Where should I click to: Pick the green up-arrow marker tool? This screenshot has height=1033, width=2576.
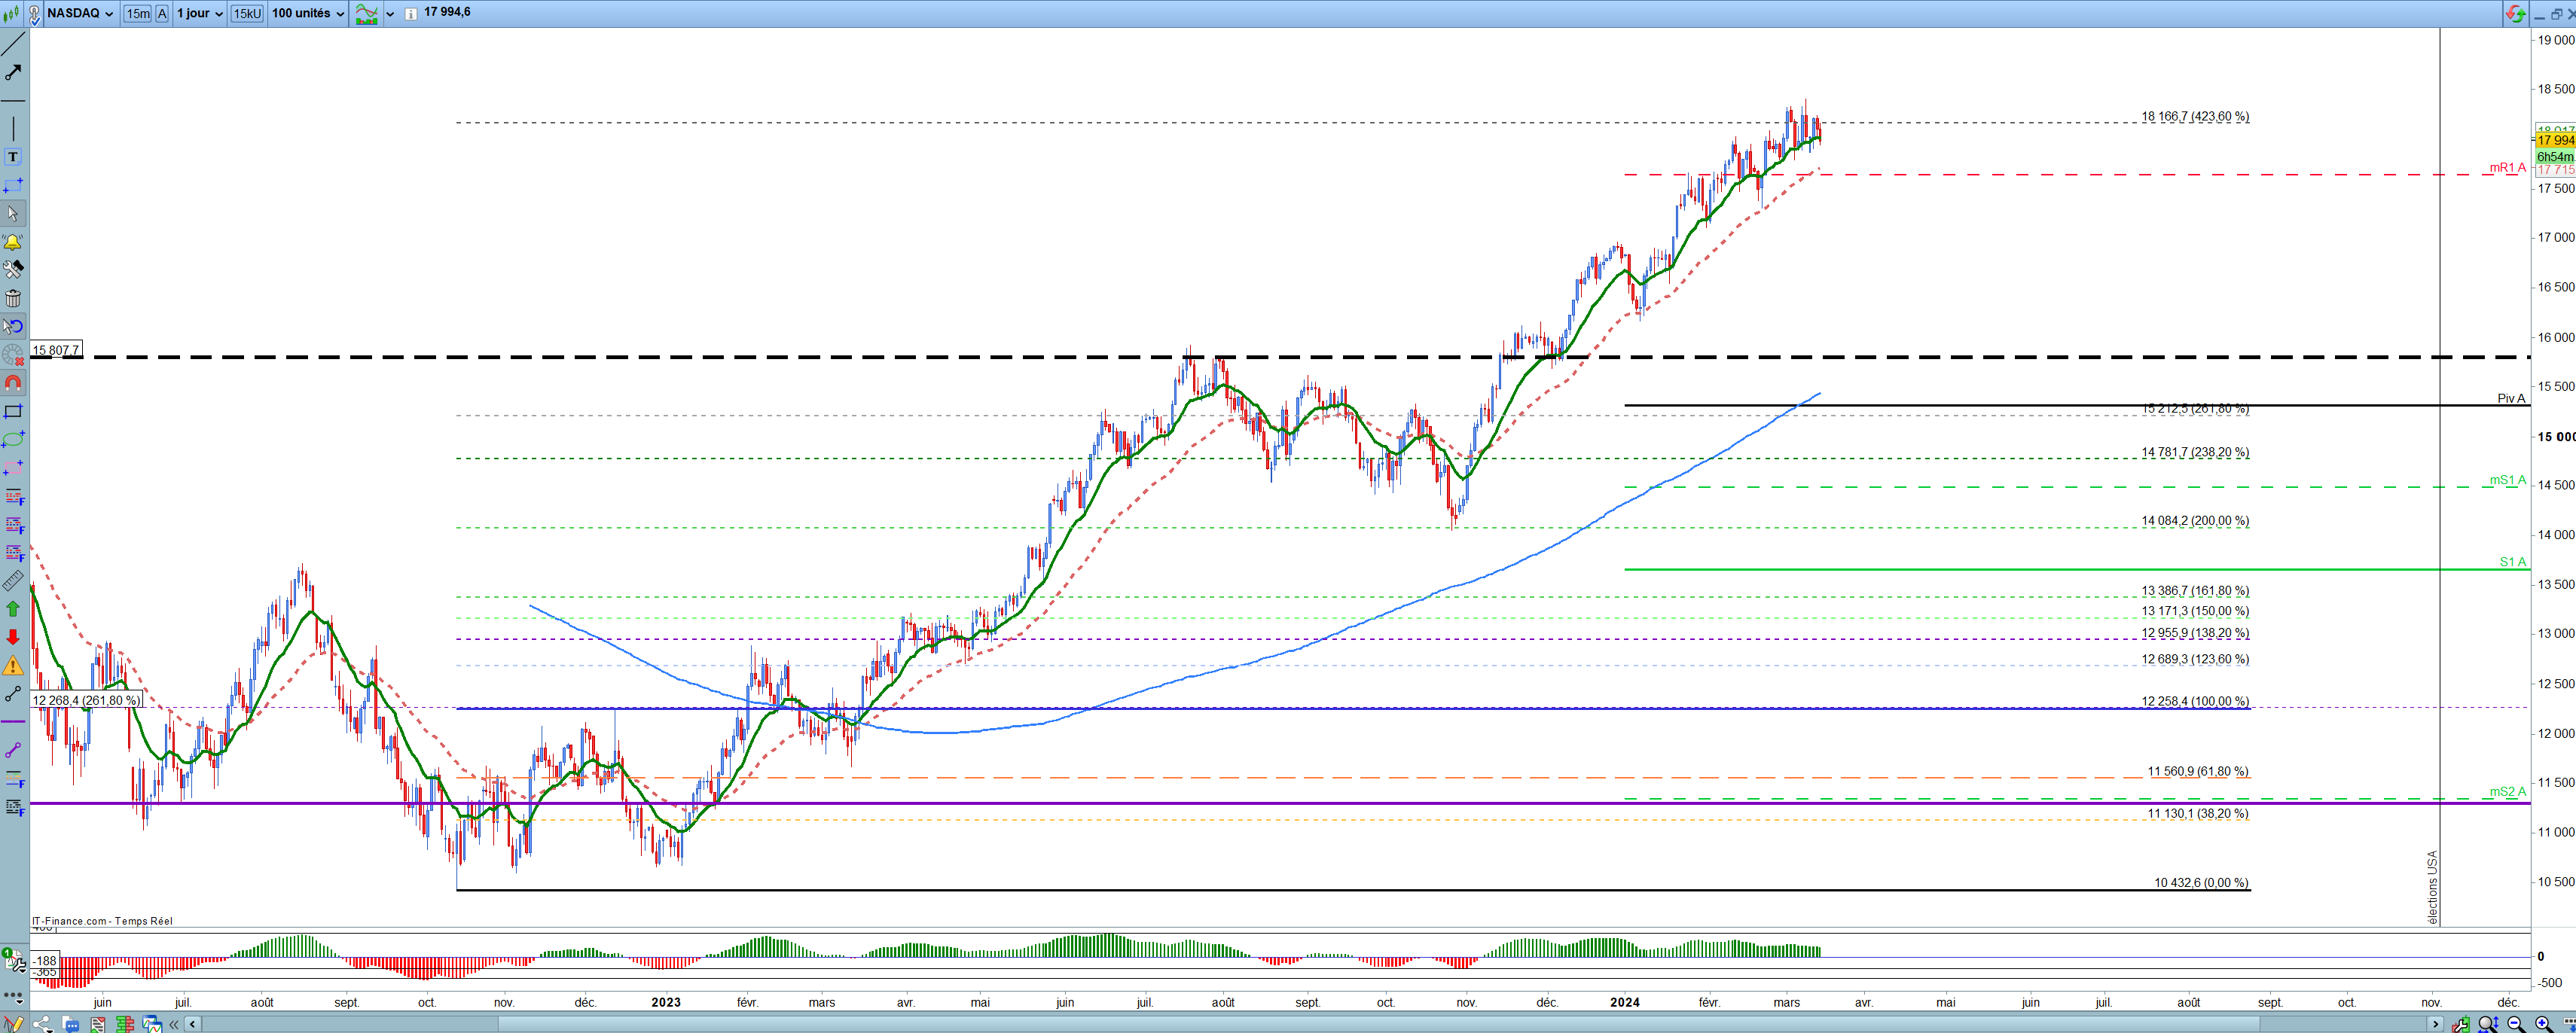(13, 608)
